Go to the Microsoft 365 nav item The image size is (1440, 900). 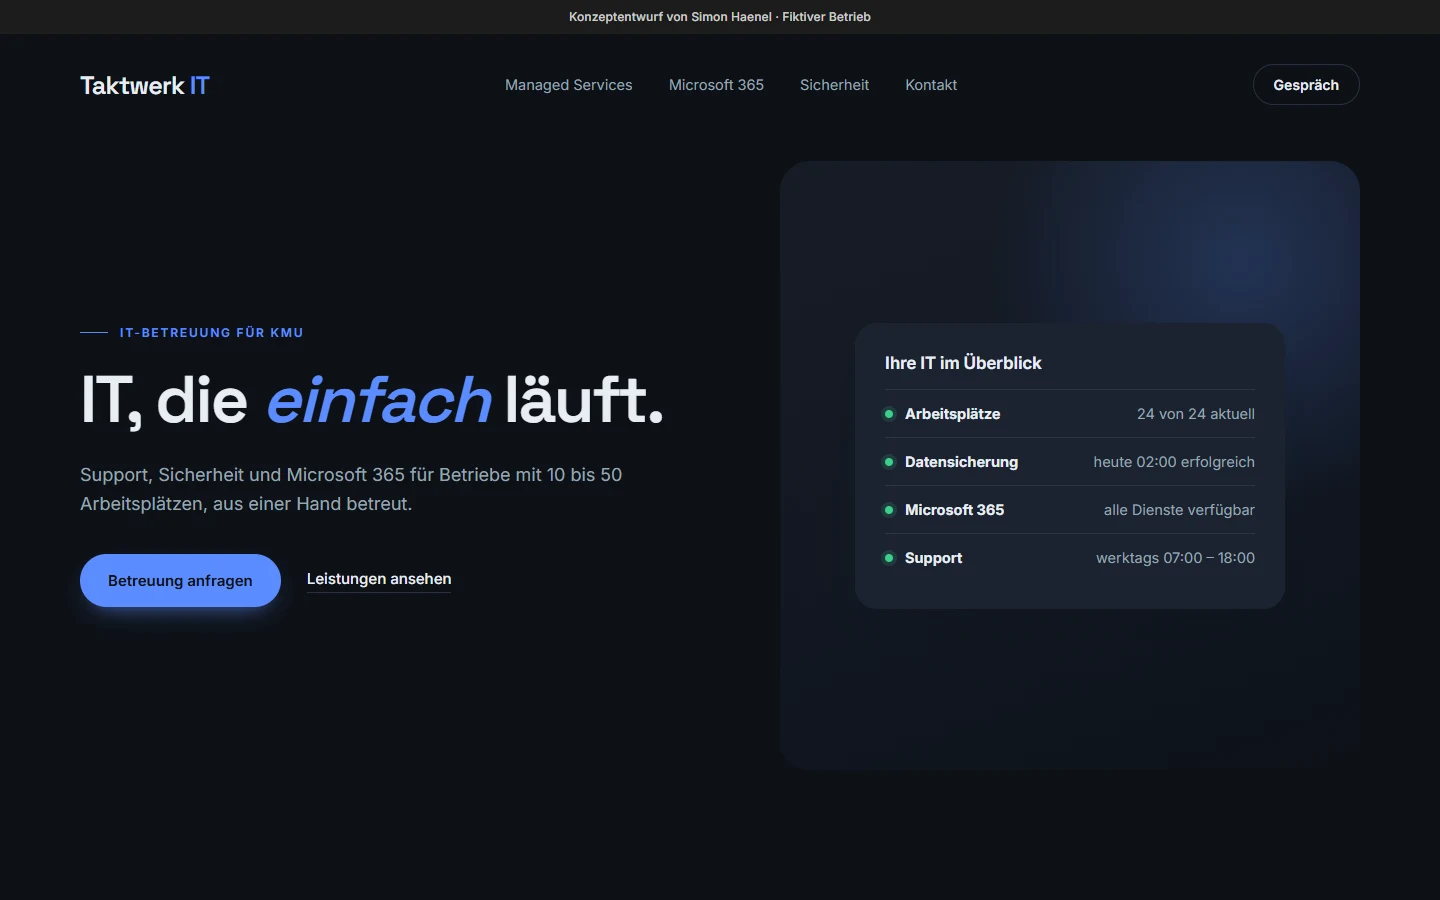tap(716, 85)
